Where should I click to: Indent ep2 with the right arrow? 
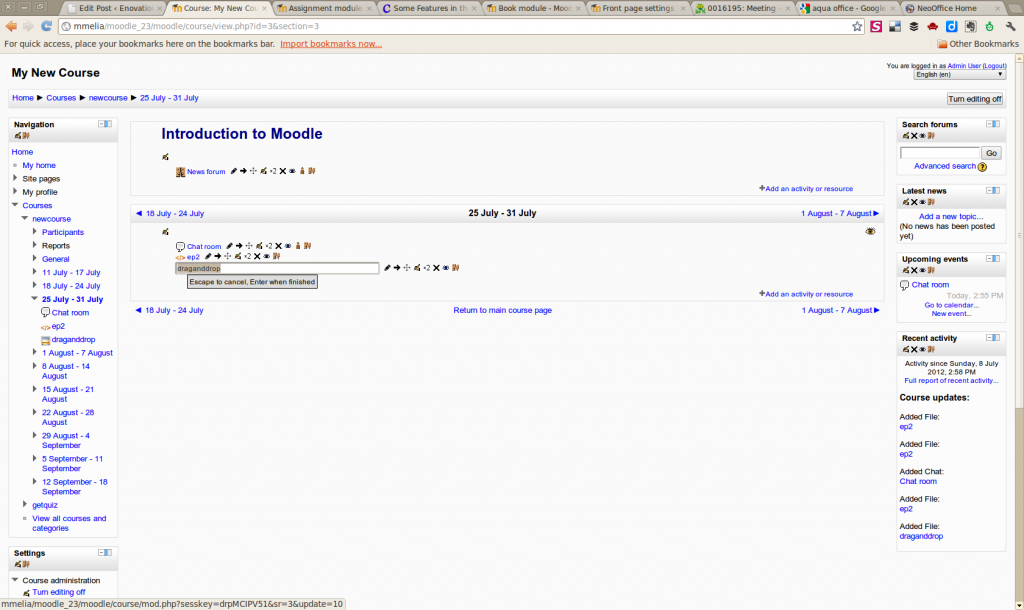(x=217, y=257)
